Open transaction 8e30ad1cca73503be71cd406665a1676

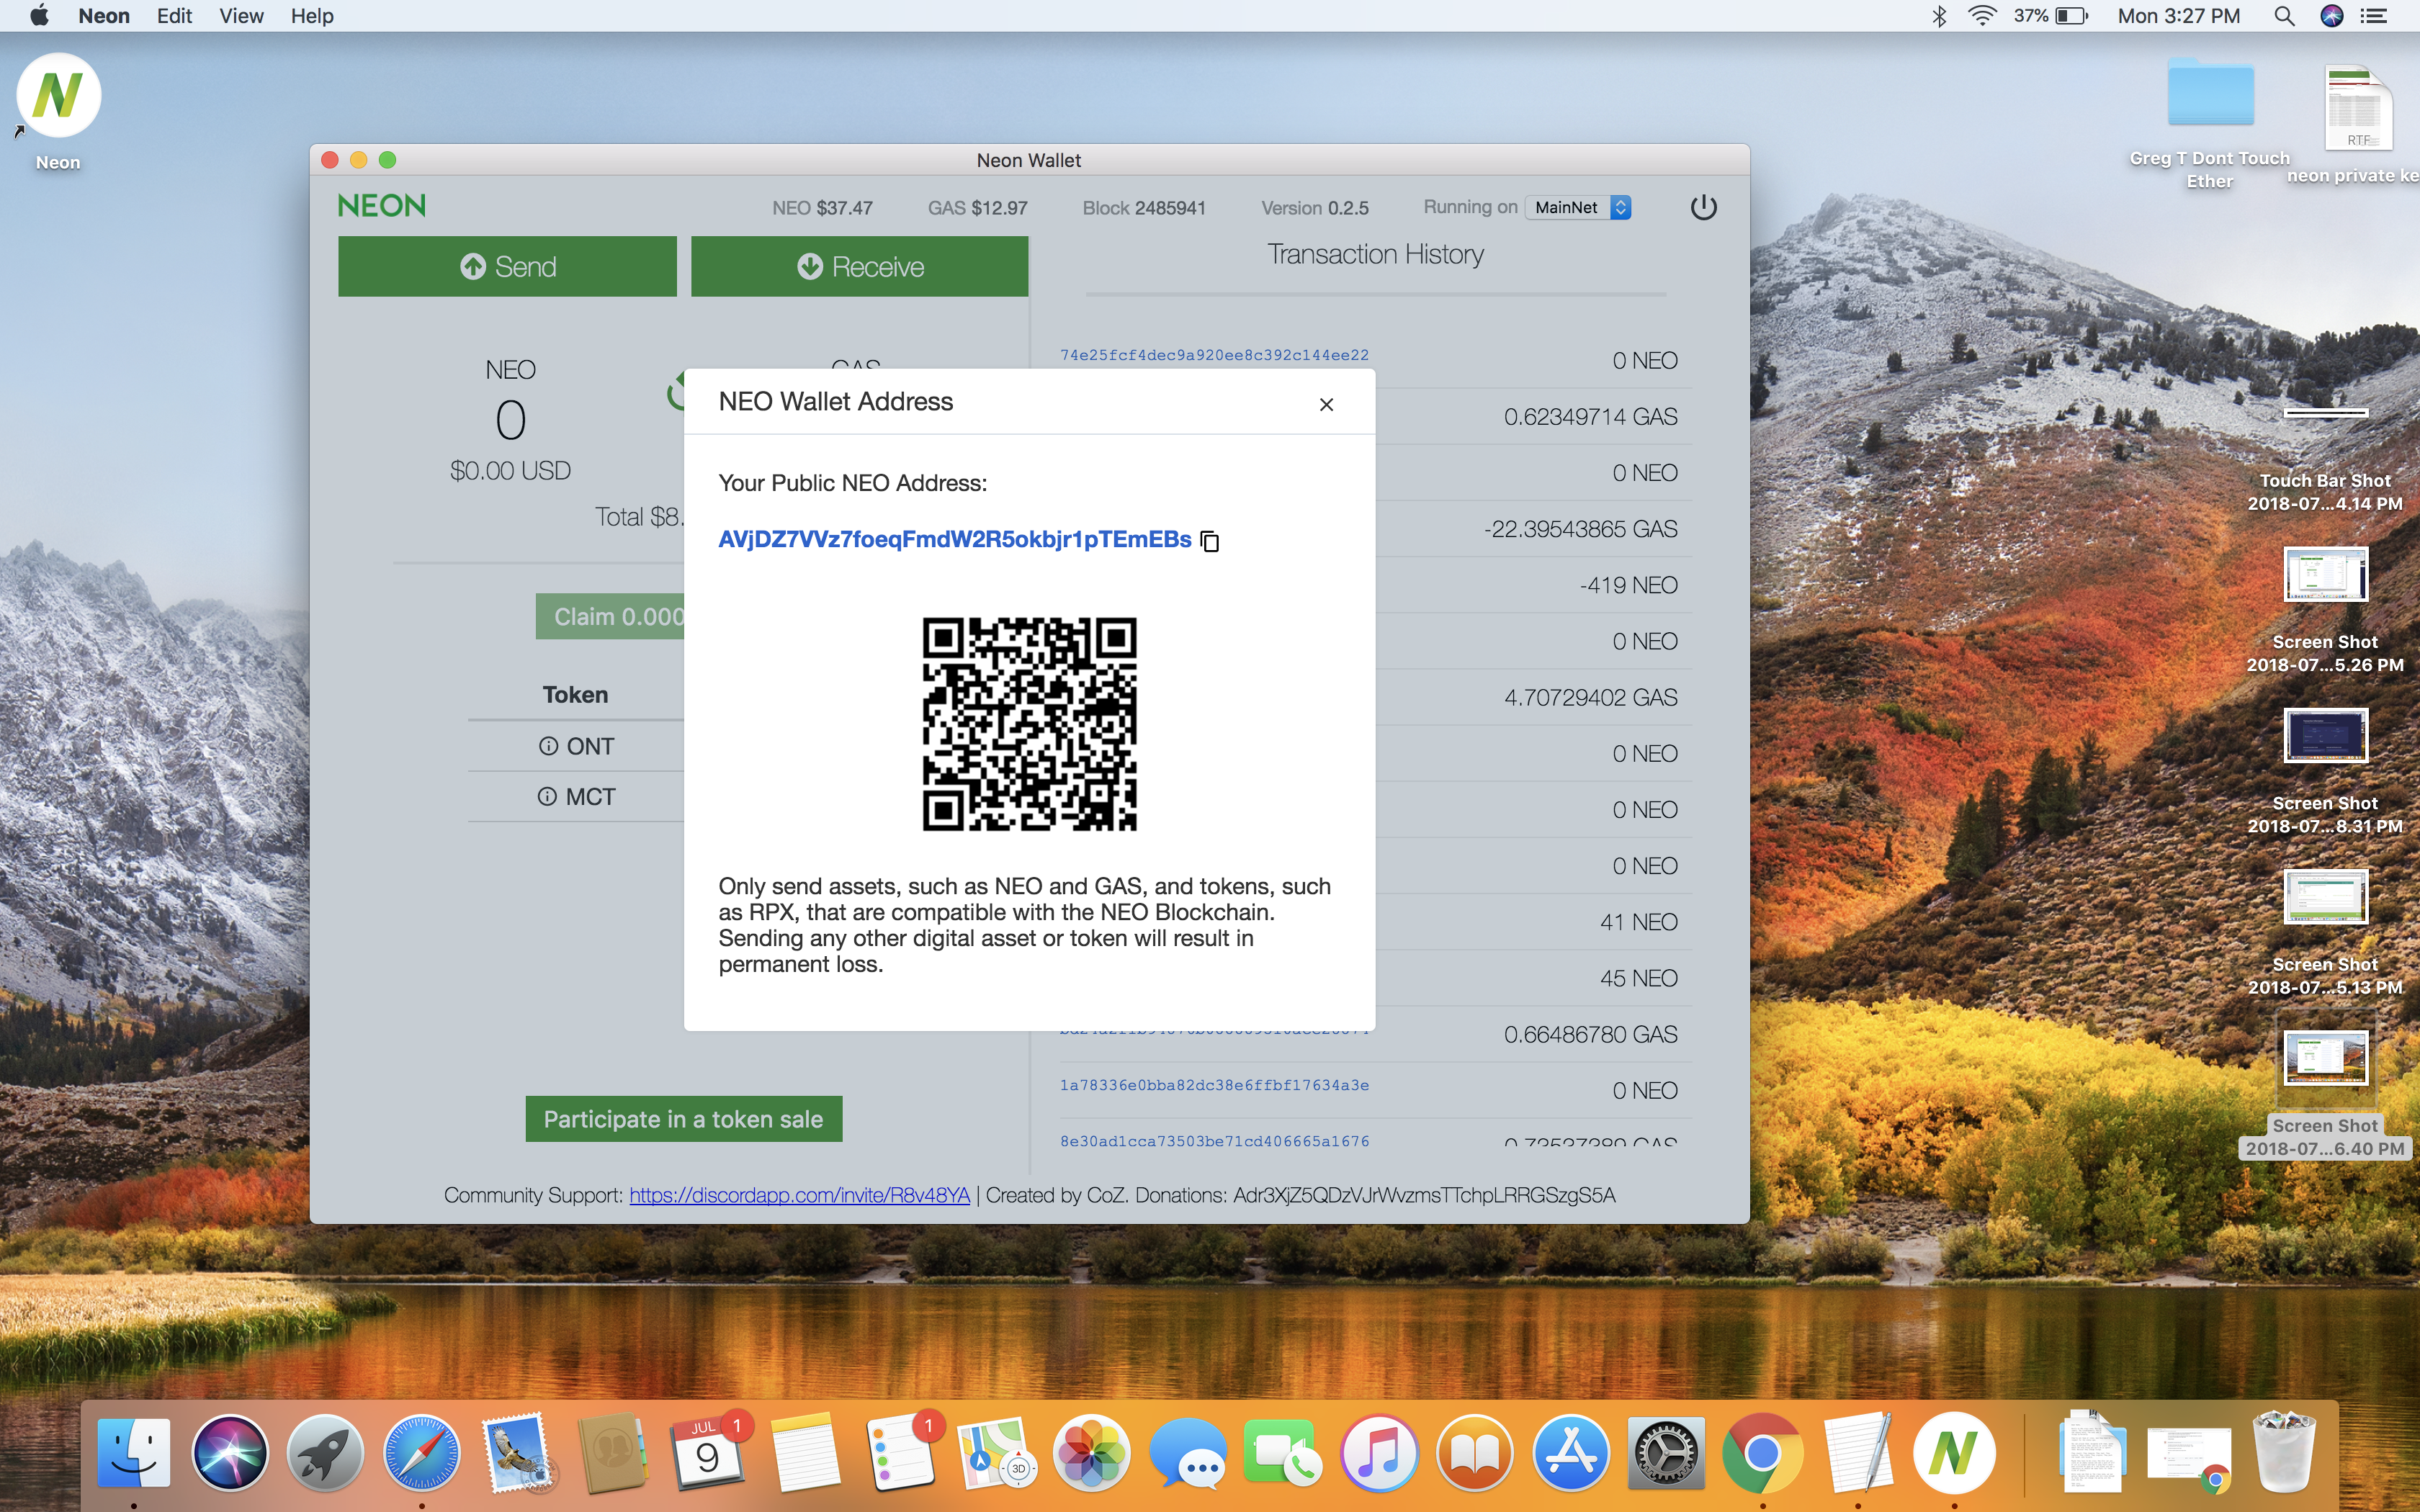coord(1214,1141)
